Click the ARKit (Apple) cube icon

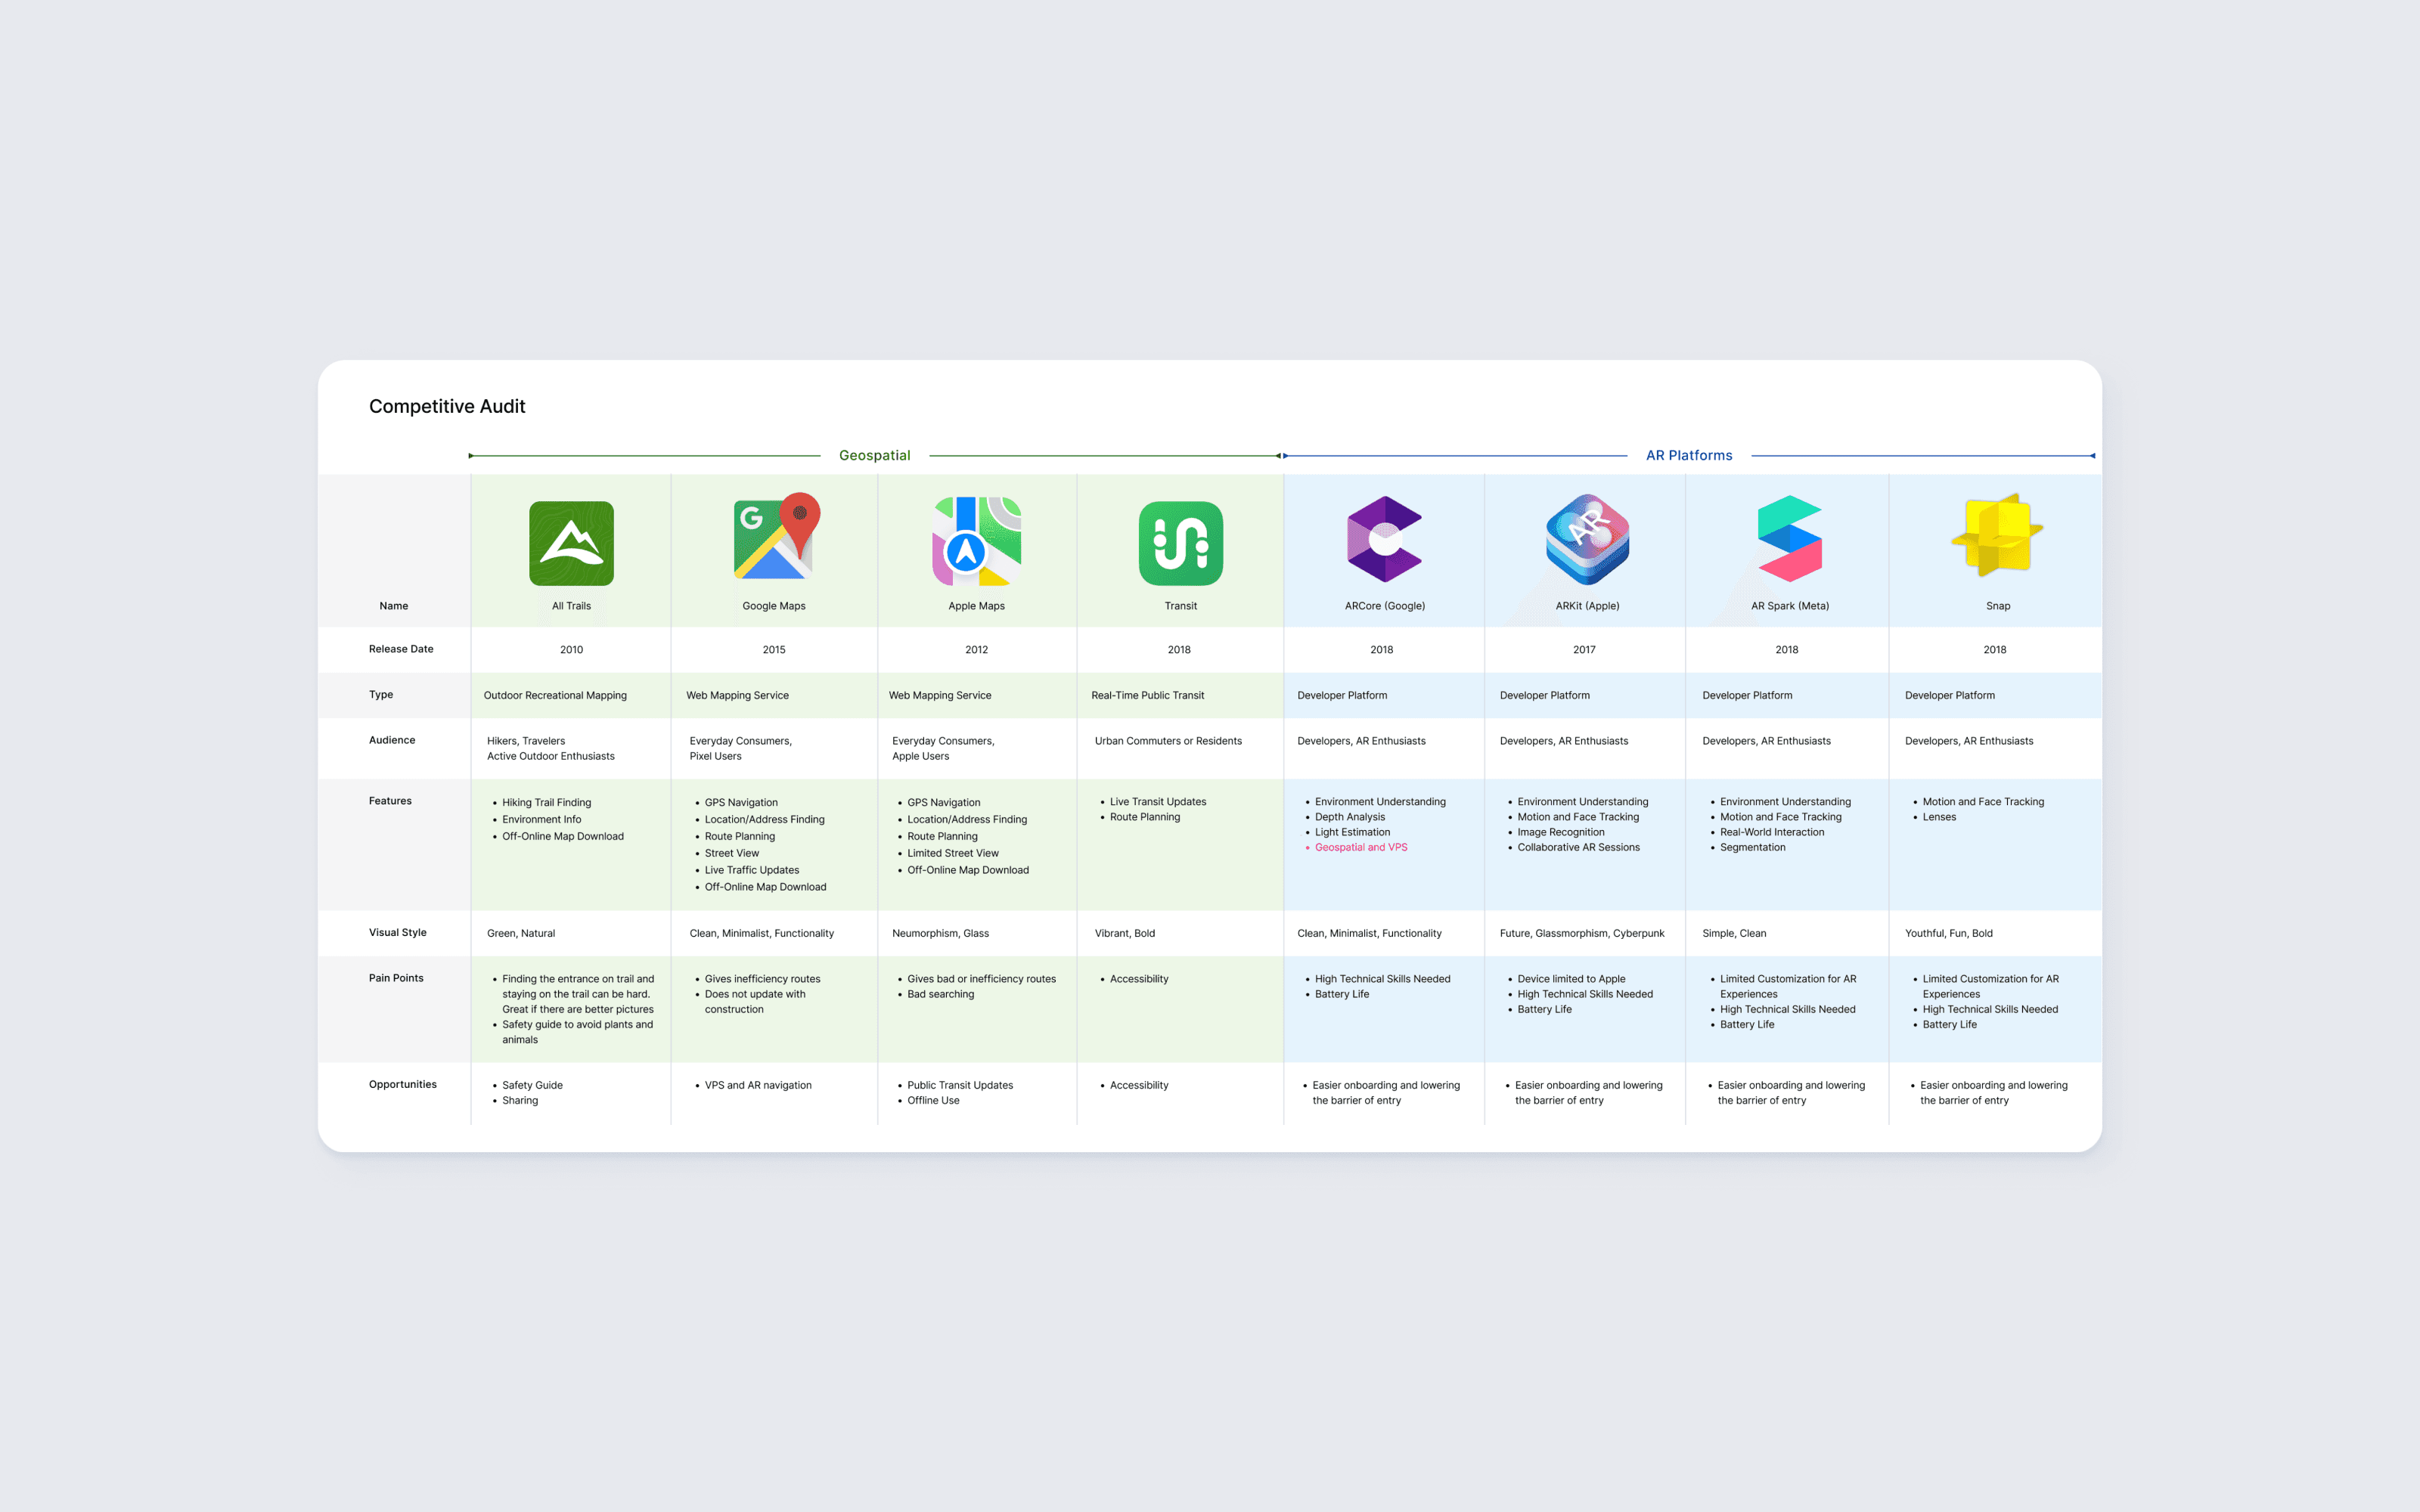[x=1587, y=539]
